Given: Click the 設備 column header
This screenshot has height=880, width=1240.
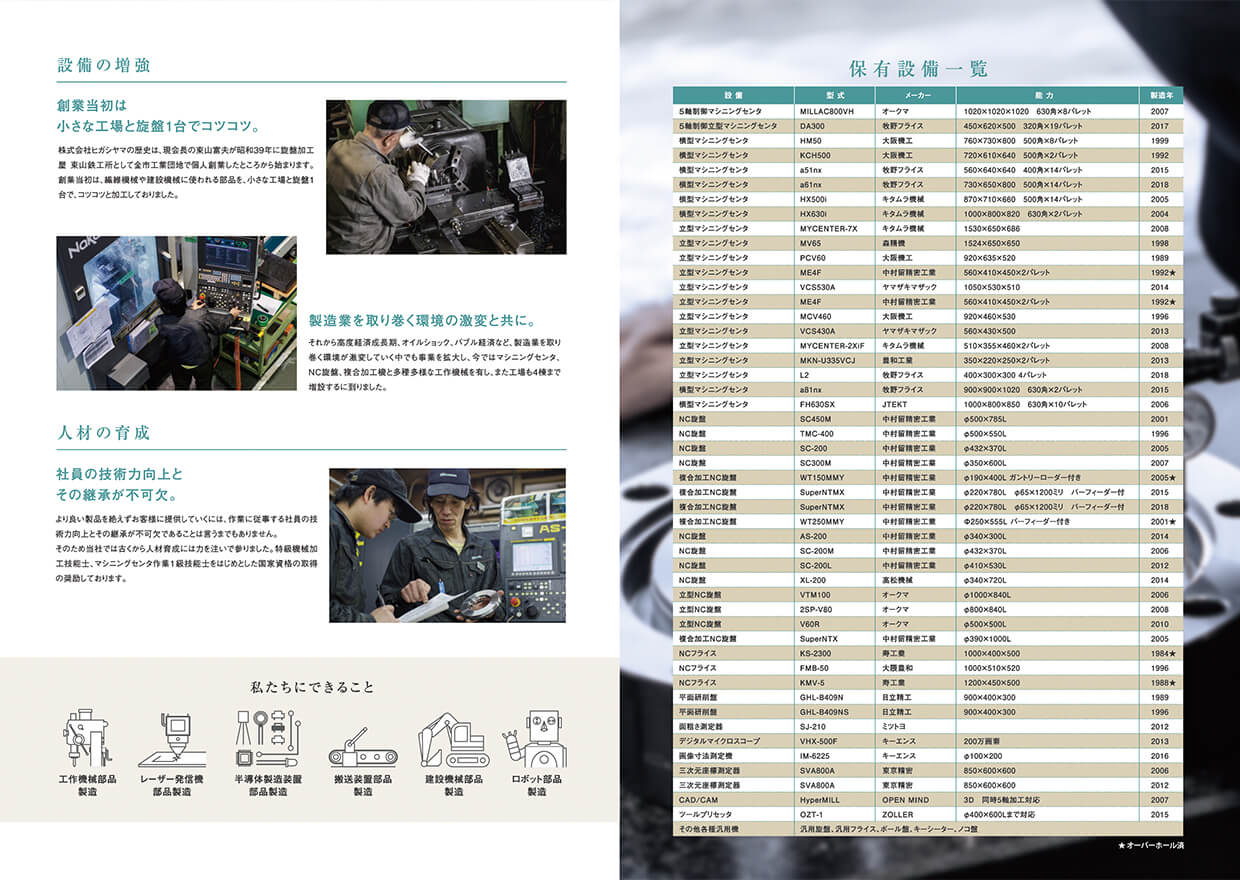Looking at the screenshot, I should 733,96.
